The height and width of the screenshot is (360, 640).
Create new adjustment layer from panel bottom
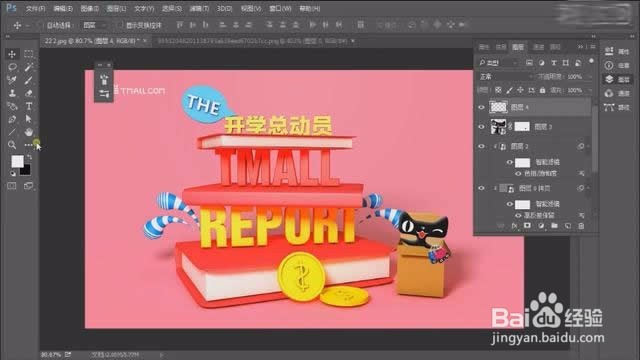[x=541, y=226]
